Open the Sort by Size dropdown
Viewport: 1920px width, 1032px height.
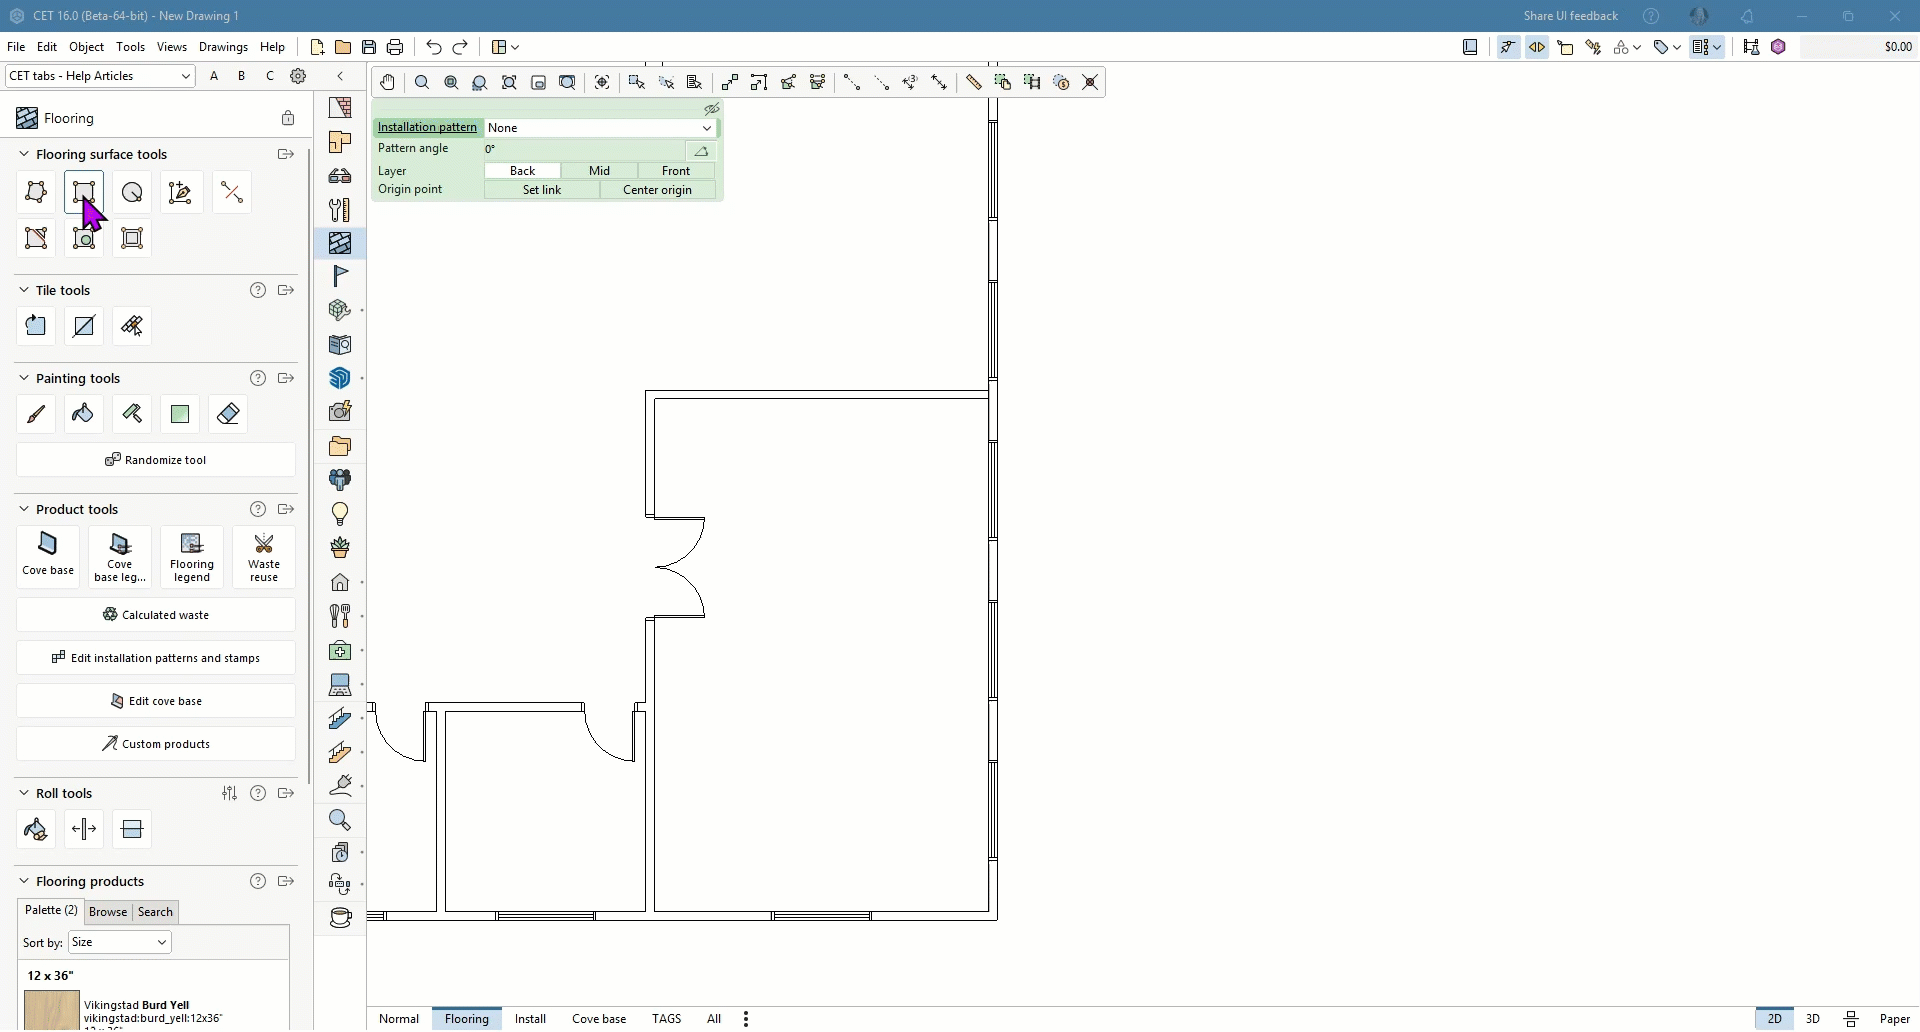pyautogui.click(x=120, y=943)
